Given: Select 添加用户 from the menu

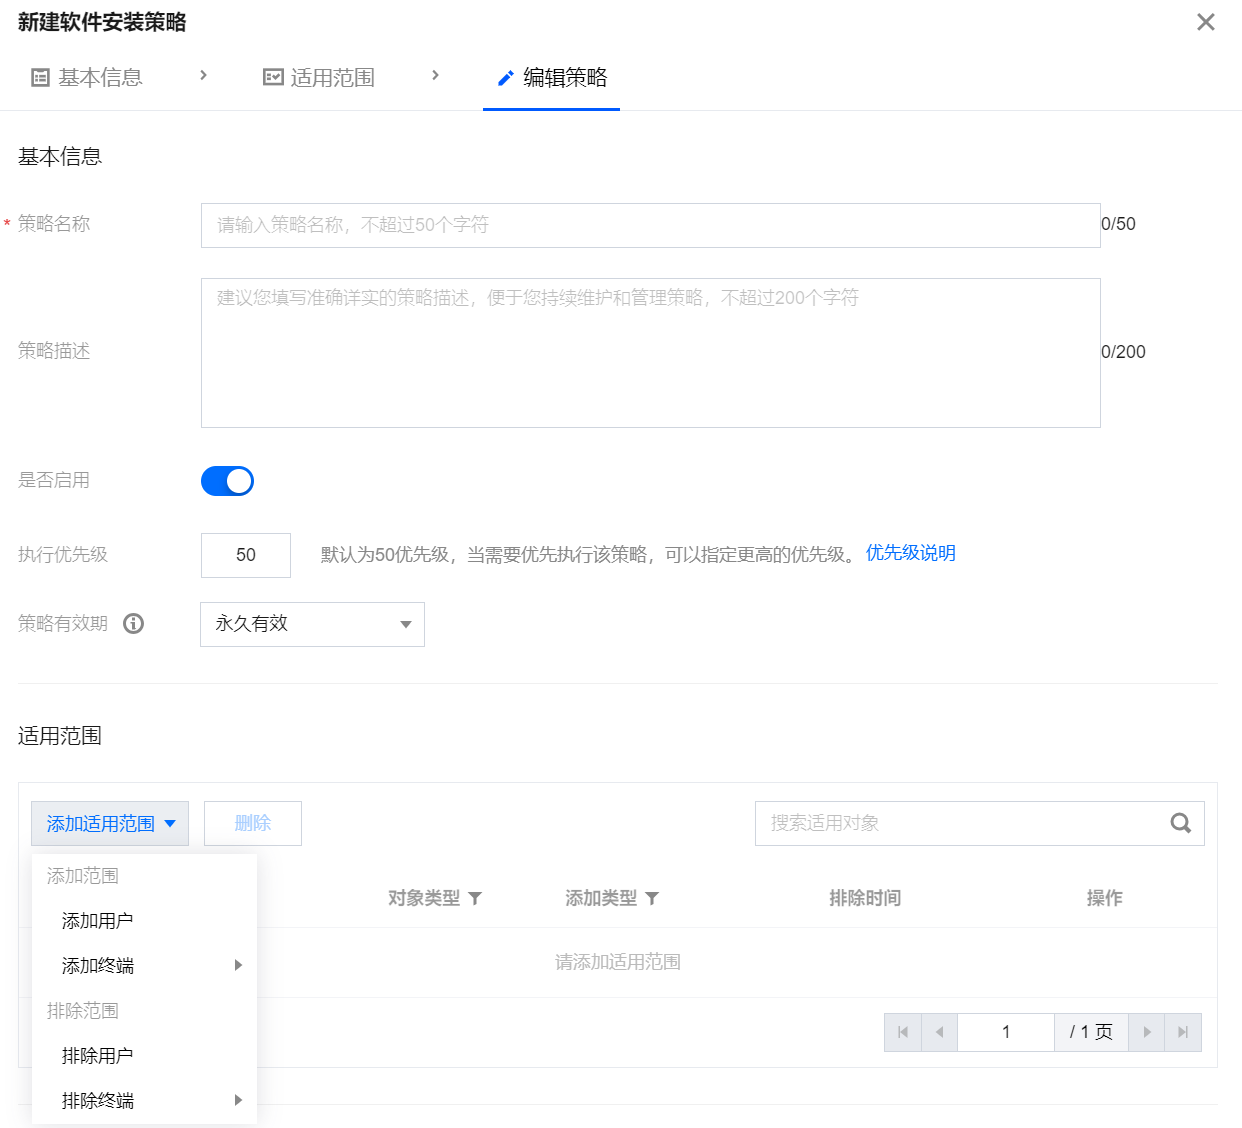Looking at the screenshot, I should click(98, 920).
